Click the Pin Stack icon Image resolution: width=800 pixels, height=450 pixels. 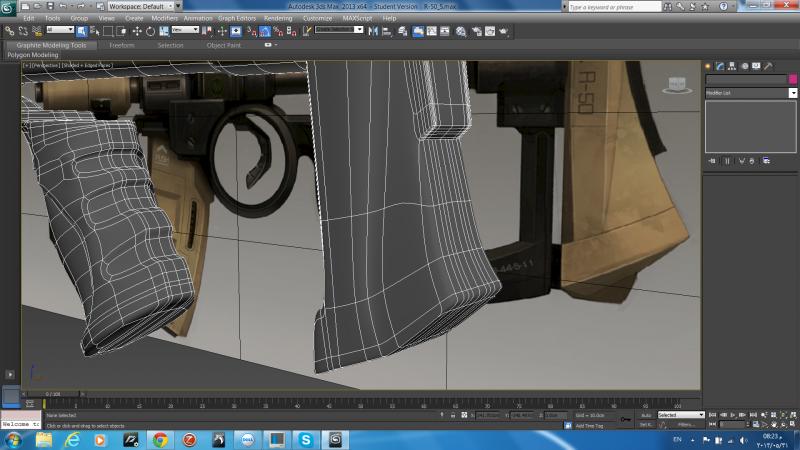[x=713, y=160]
